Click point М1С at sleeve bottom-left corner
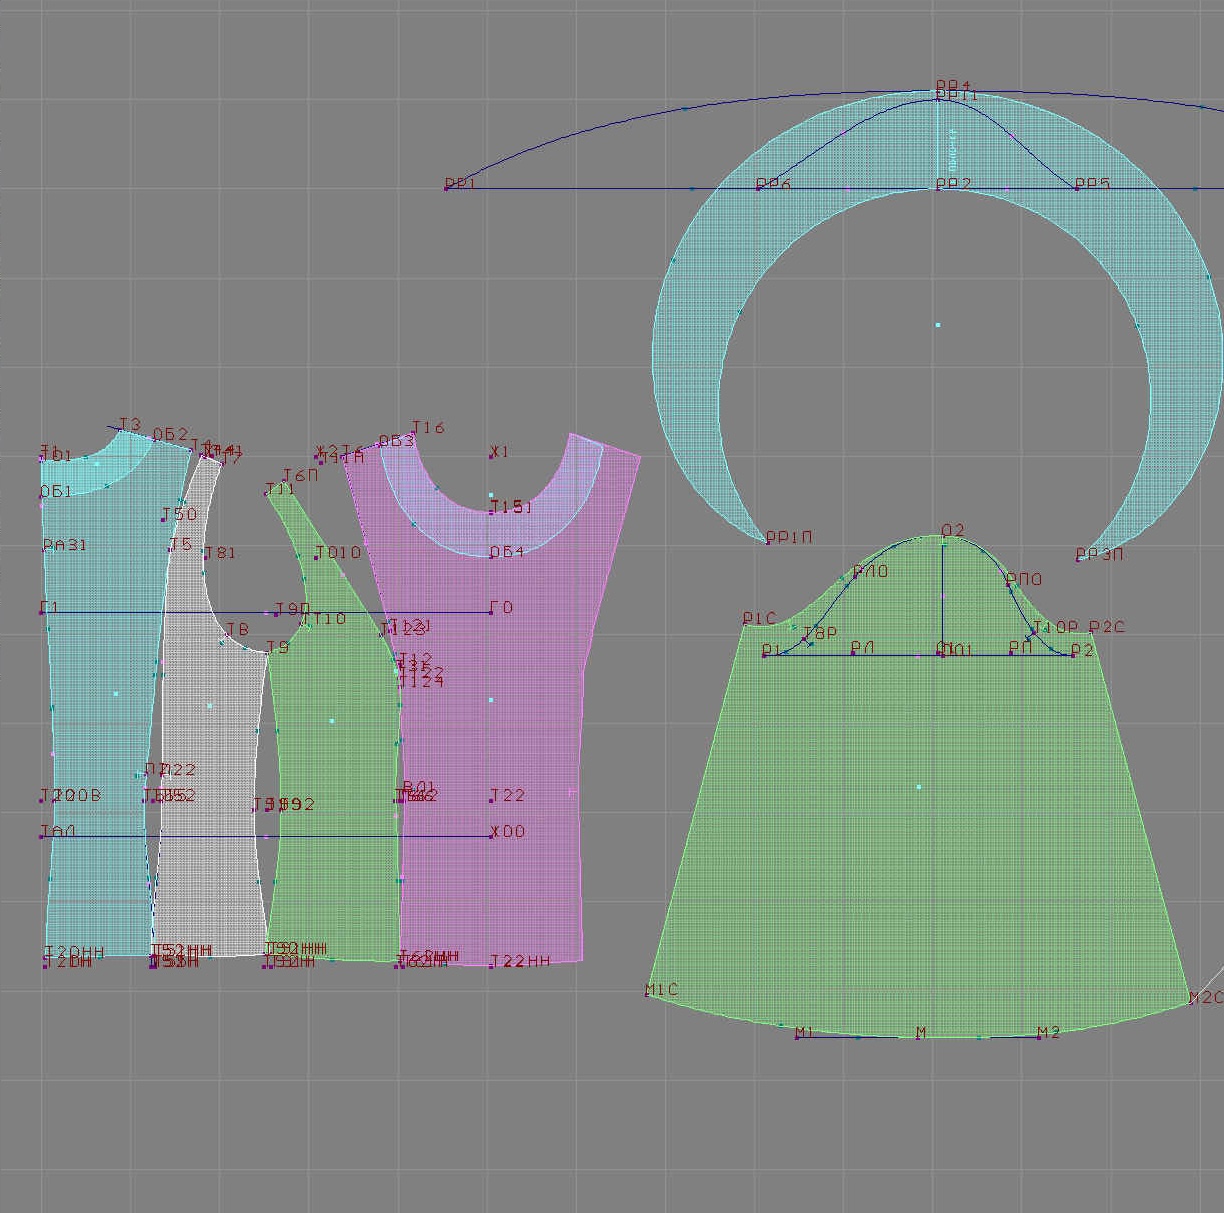The width and height of the screenshot is (1224, 1213). click(648, 994)
